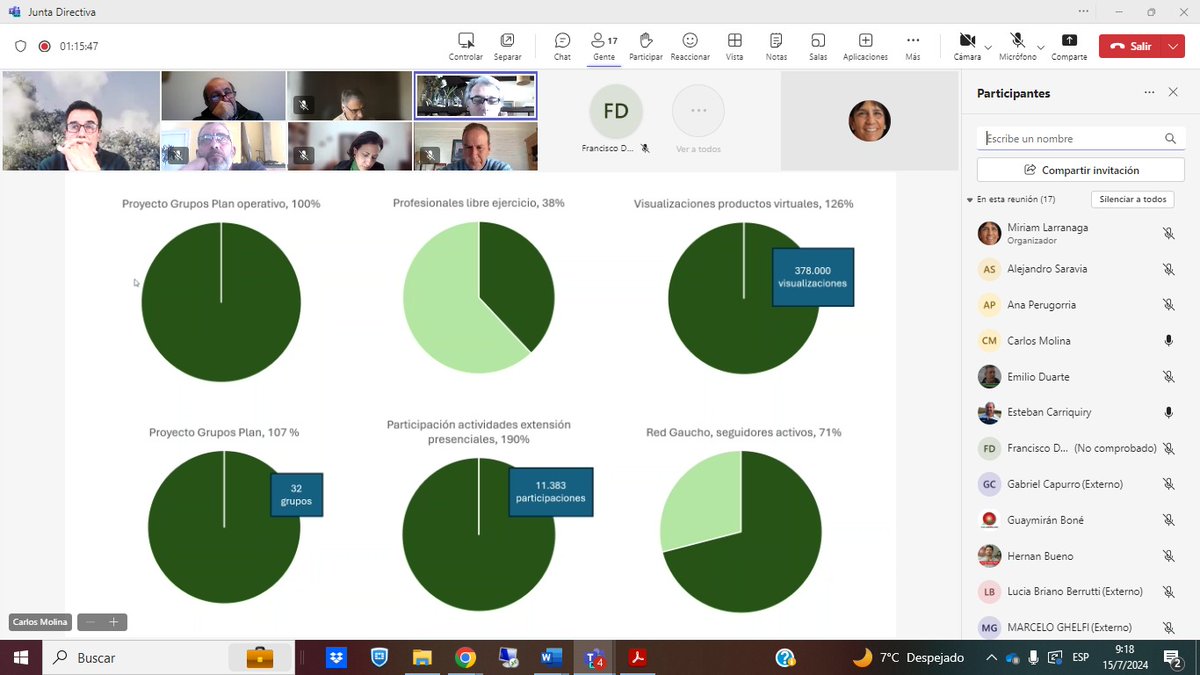Click Silenciar a todos button
This screenshot has height=675, width=1200.
pos(1132,199)
